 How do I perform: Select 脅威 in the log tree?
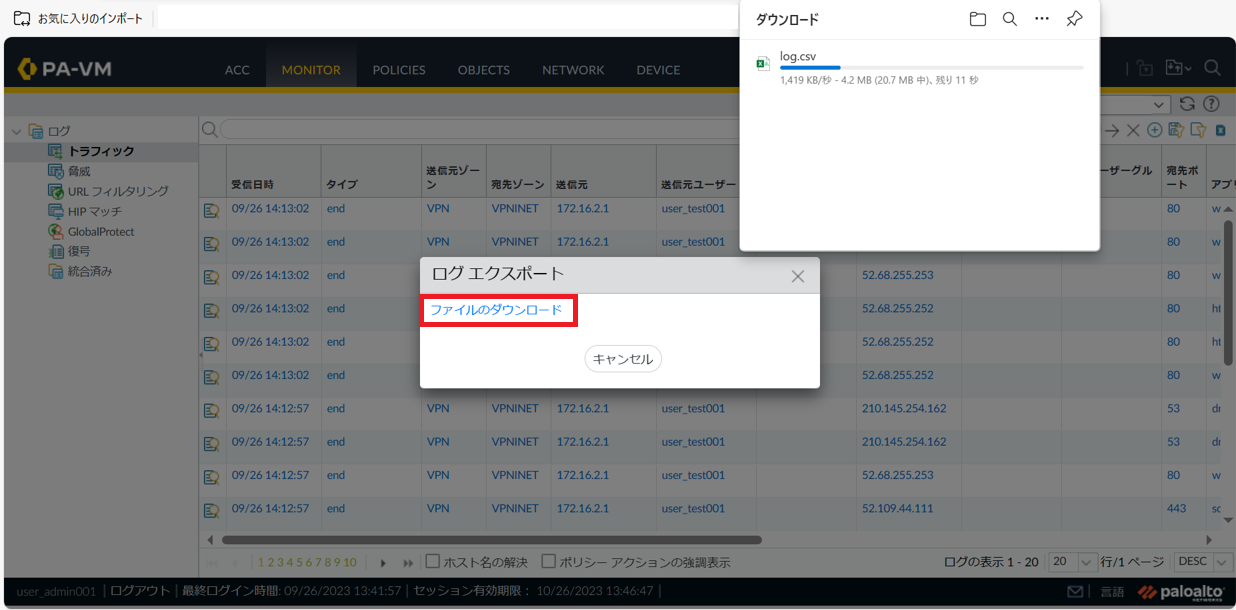pos(79,171)
